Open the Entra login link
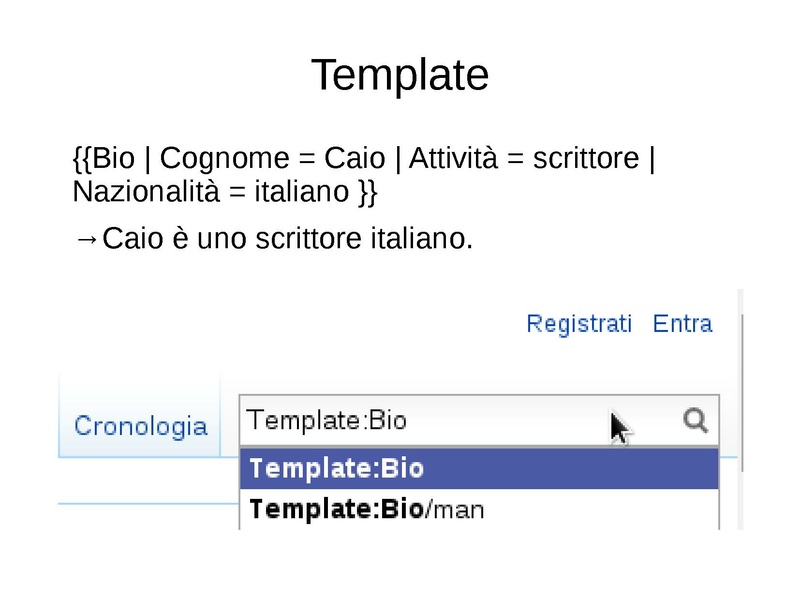Screen dimensions: 800x600 pos(683,323)
